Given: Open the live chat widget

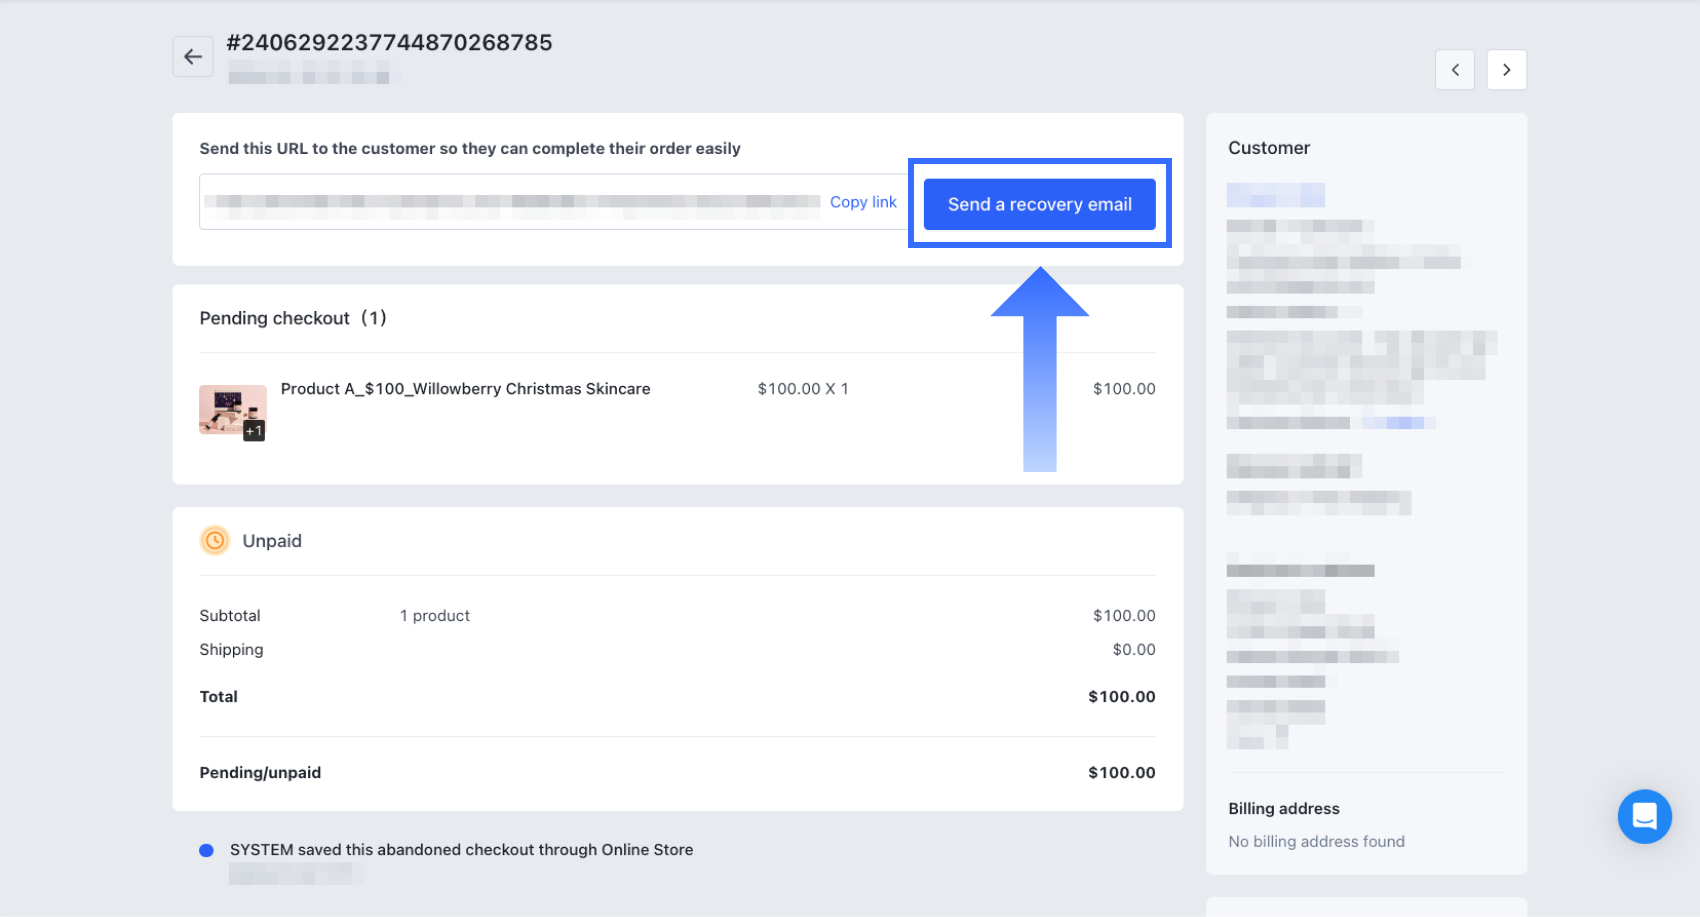Looking at the screenshot, I should coord(1644,816).
